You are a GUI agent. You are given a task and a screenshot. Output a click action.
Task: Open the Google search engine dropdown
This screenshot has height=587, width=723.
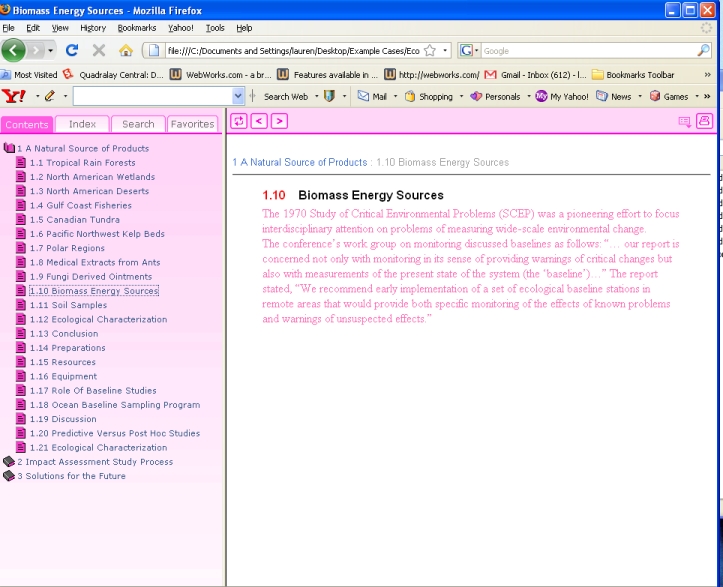coord(469,50)
